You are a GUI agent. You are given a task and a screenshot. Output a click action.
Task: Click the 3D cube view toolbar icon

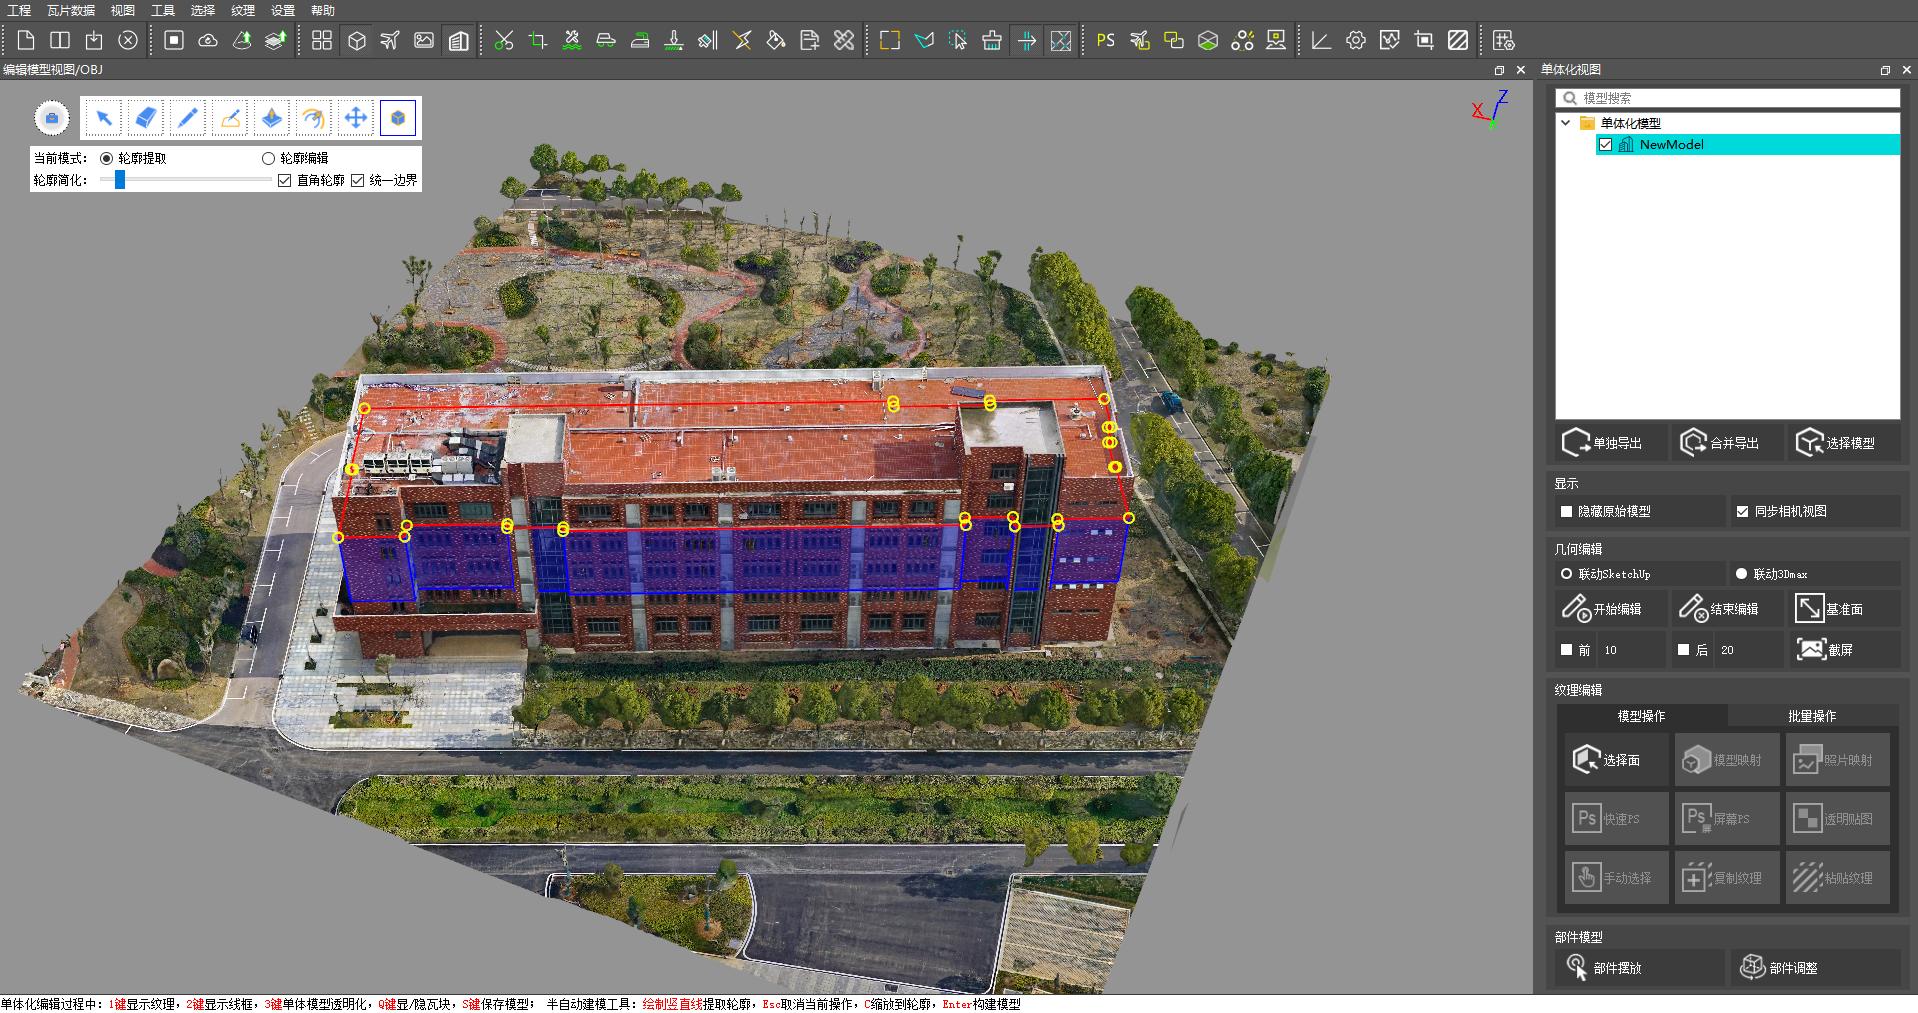coord(356,40)
